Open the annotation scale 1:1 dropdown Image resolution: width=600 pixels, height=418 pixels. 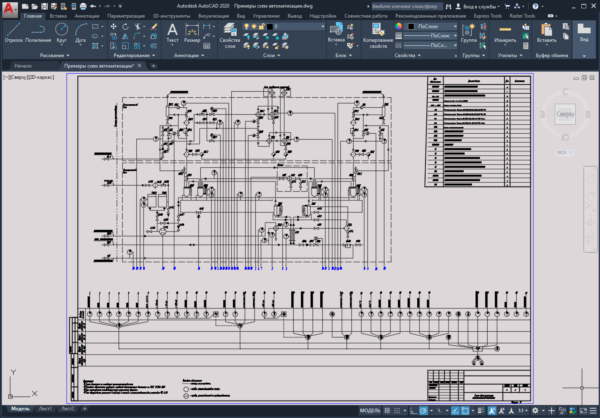coord(523,411)
